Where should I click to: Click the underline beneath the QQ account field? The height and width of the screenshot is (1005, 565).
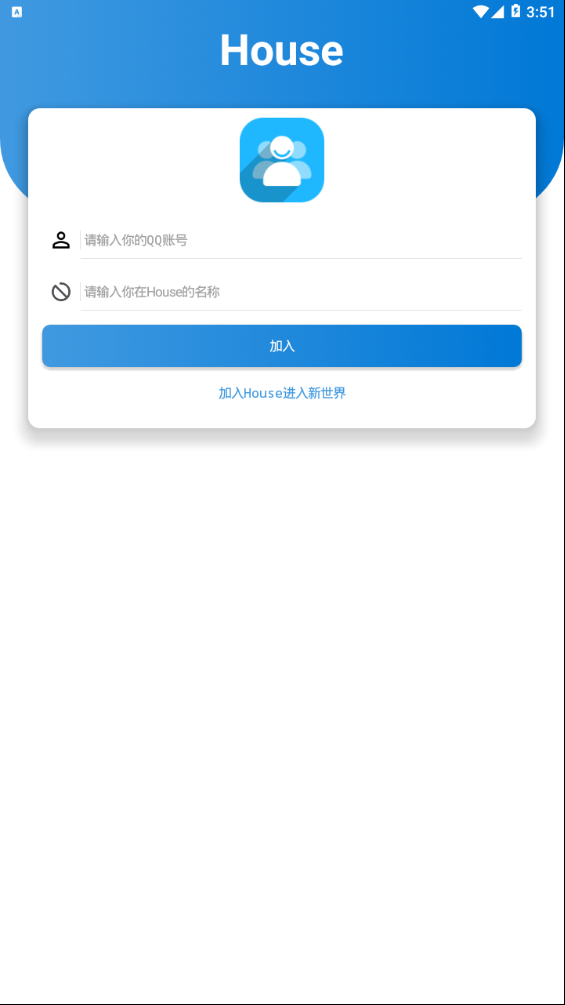[301, 258]
